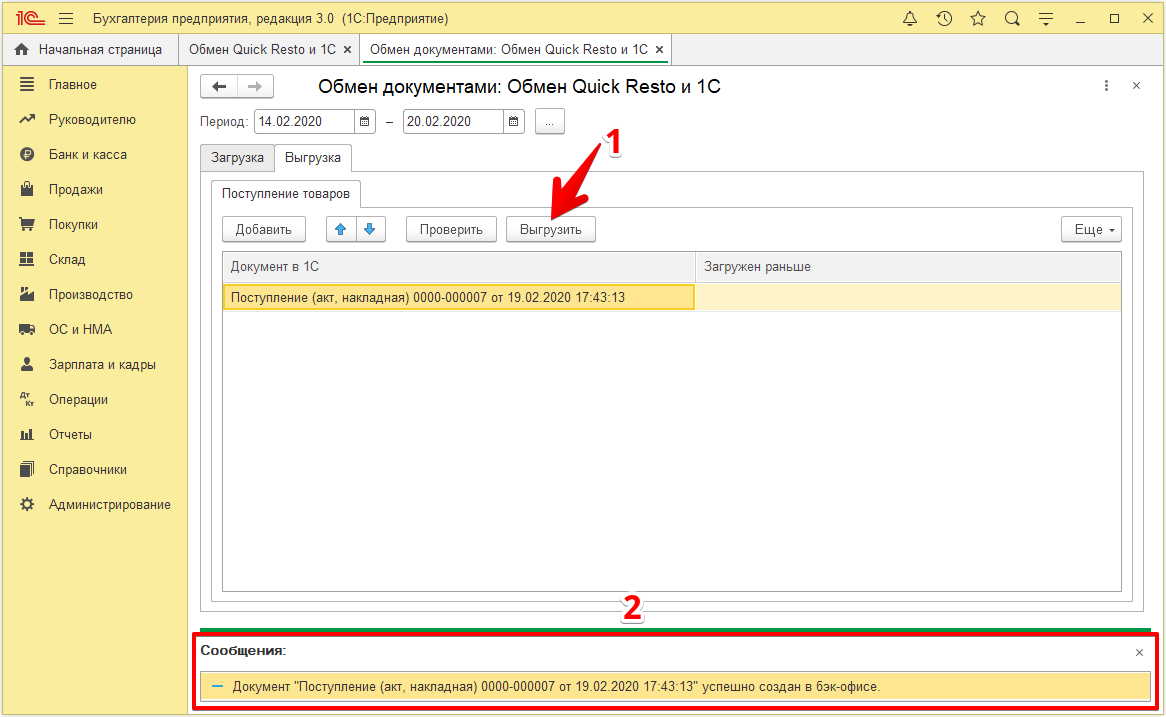Open the history clock icon
This screenshot has height=717, width=1166.
coord(944,19)
